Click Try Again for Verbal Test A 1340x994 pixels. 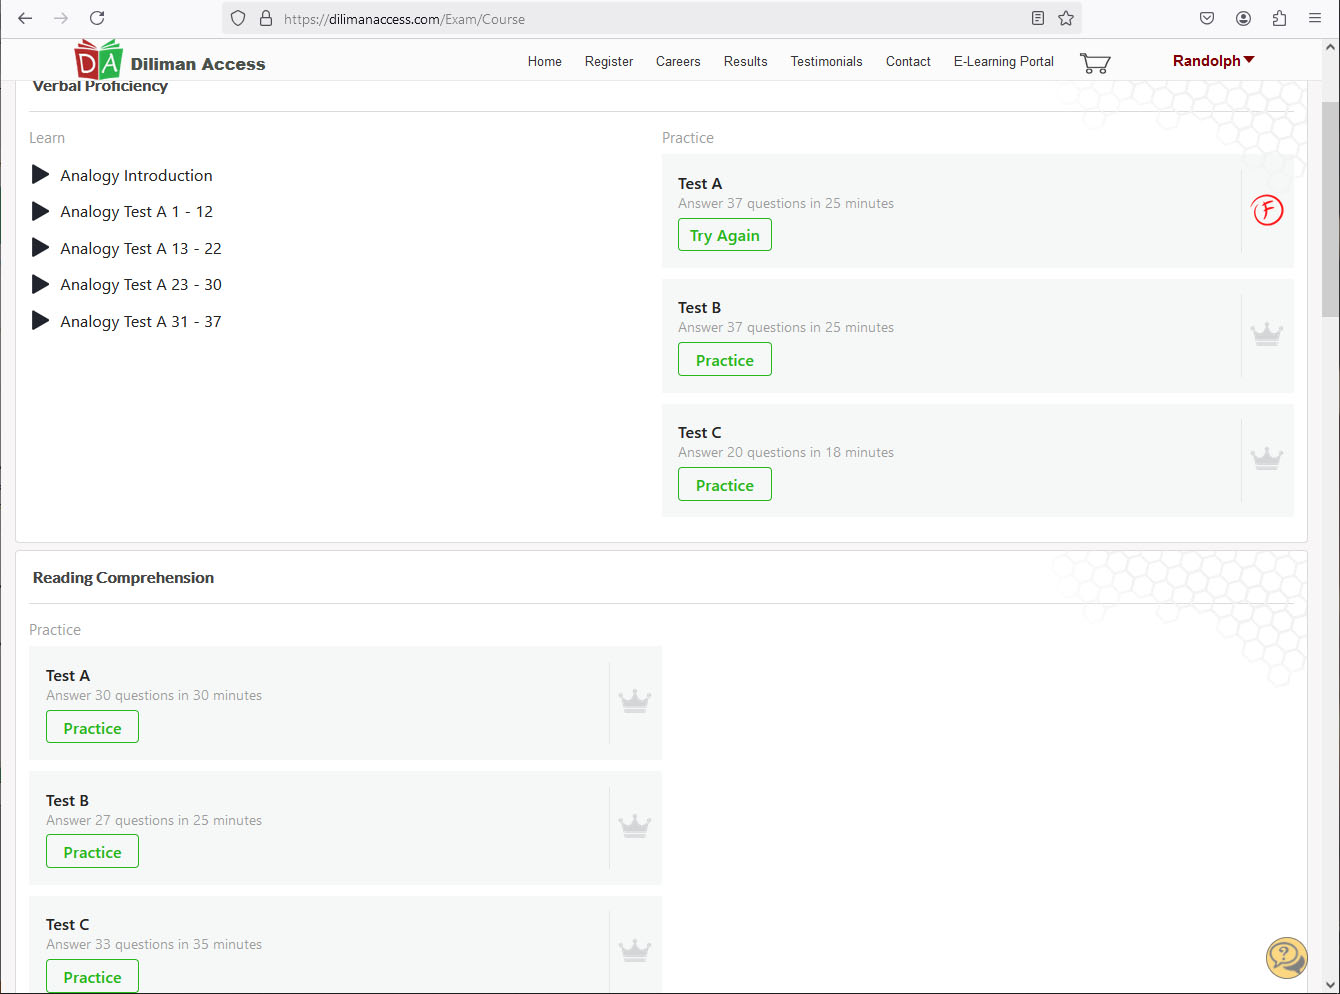coord(724,236)
